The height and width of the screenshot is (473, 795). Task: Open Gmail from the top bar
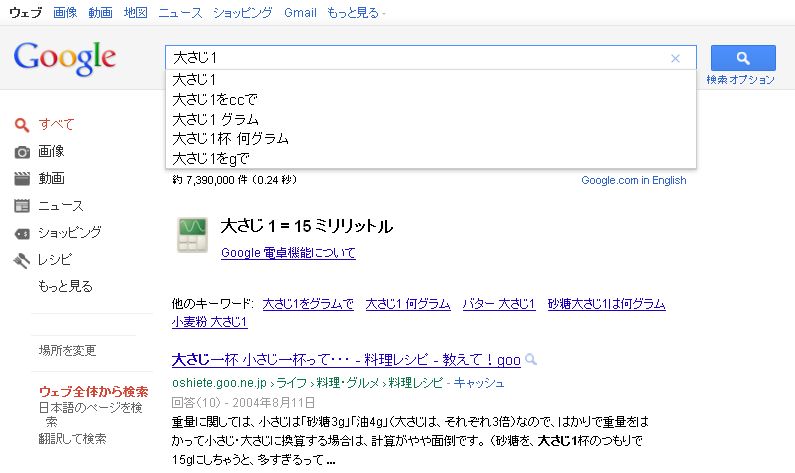click(300, 13)
